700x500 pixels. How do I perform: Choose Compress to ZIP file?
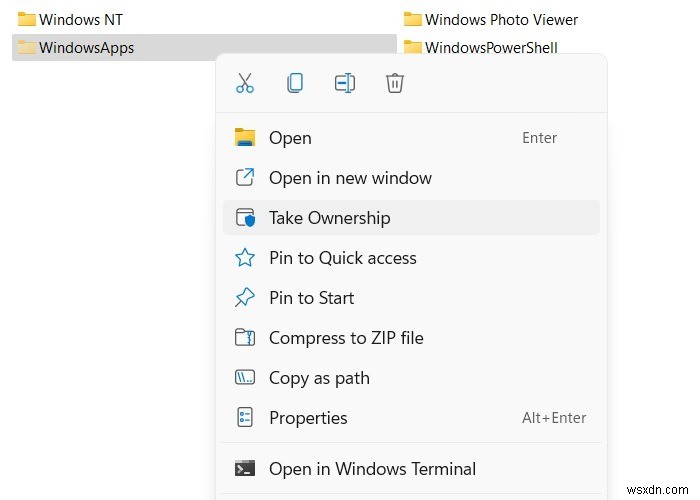click(411, 338)
